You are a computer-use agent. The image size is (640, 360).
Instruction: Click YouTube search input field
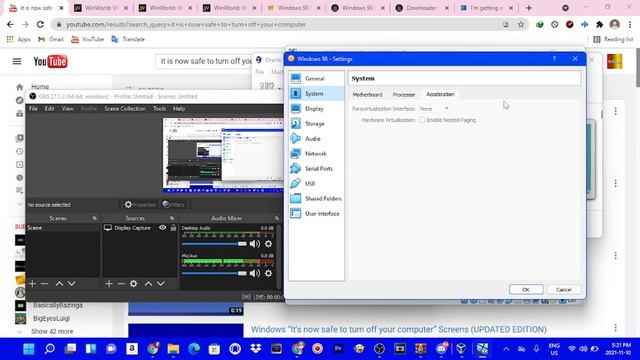(x=205, y=61)
